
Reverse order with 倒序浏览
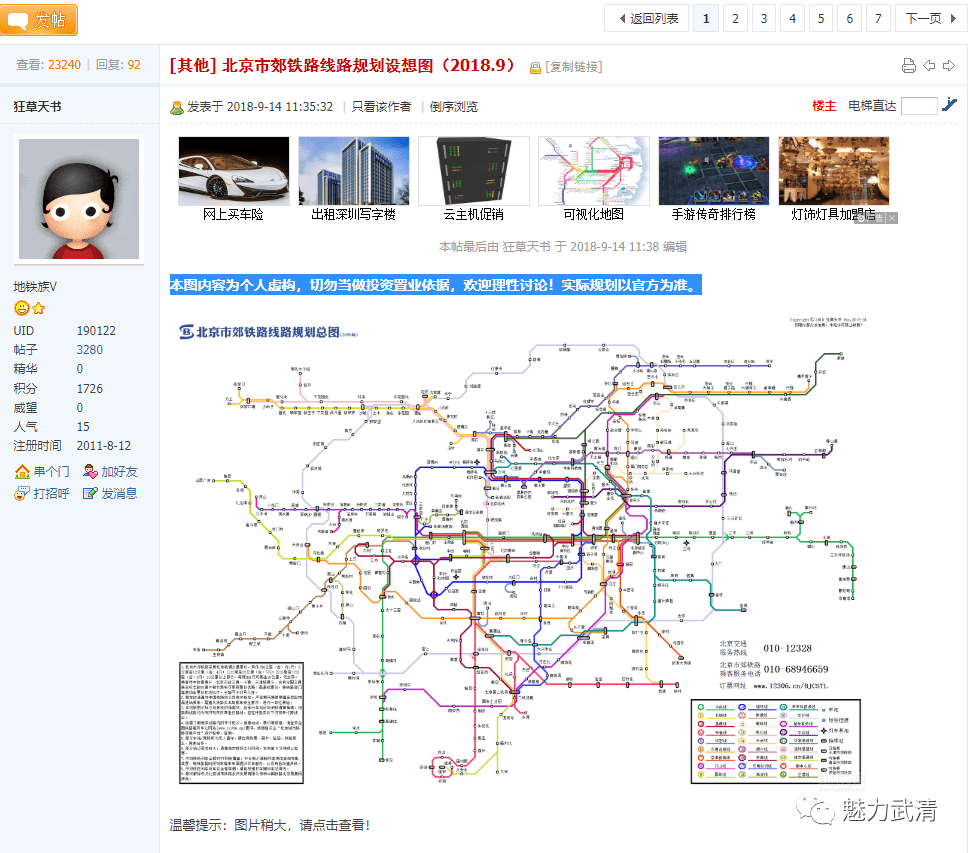pyautogui.click(x=454, y=107)
